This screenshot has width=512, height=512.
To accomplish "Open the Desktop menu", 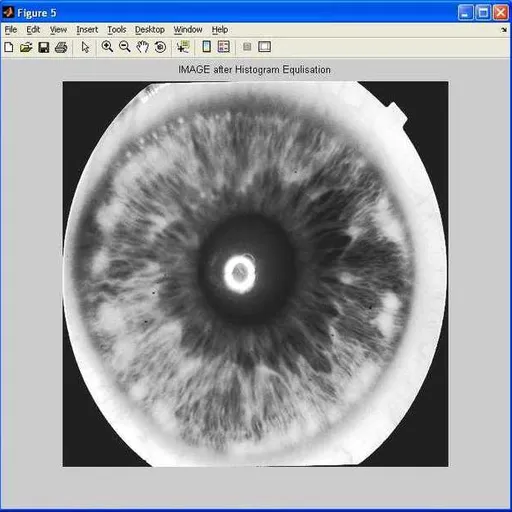I will coord(150,30).
